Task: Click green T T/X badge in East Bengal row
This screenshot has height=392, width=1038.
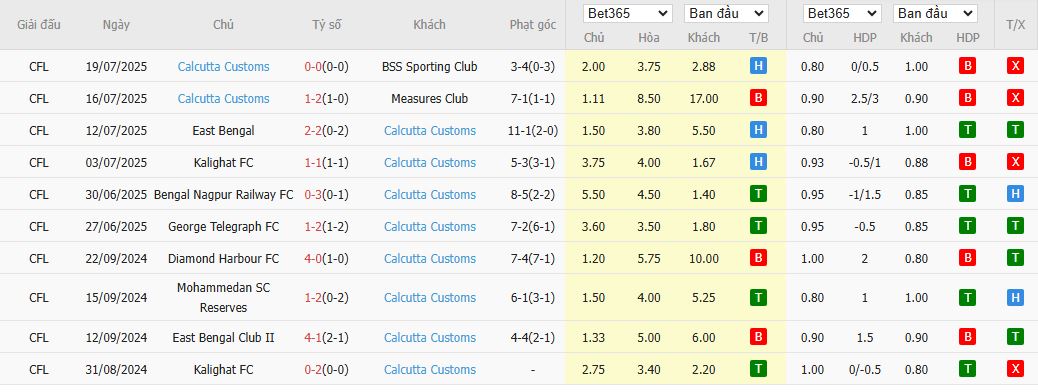Action: pos(1015,130)
